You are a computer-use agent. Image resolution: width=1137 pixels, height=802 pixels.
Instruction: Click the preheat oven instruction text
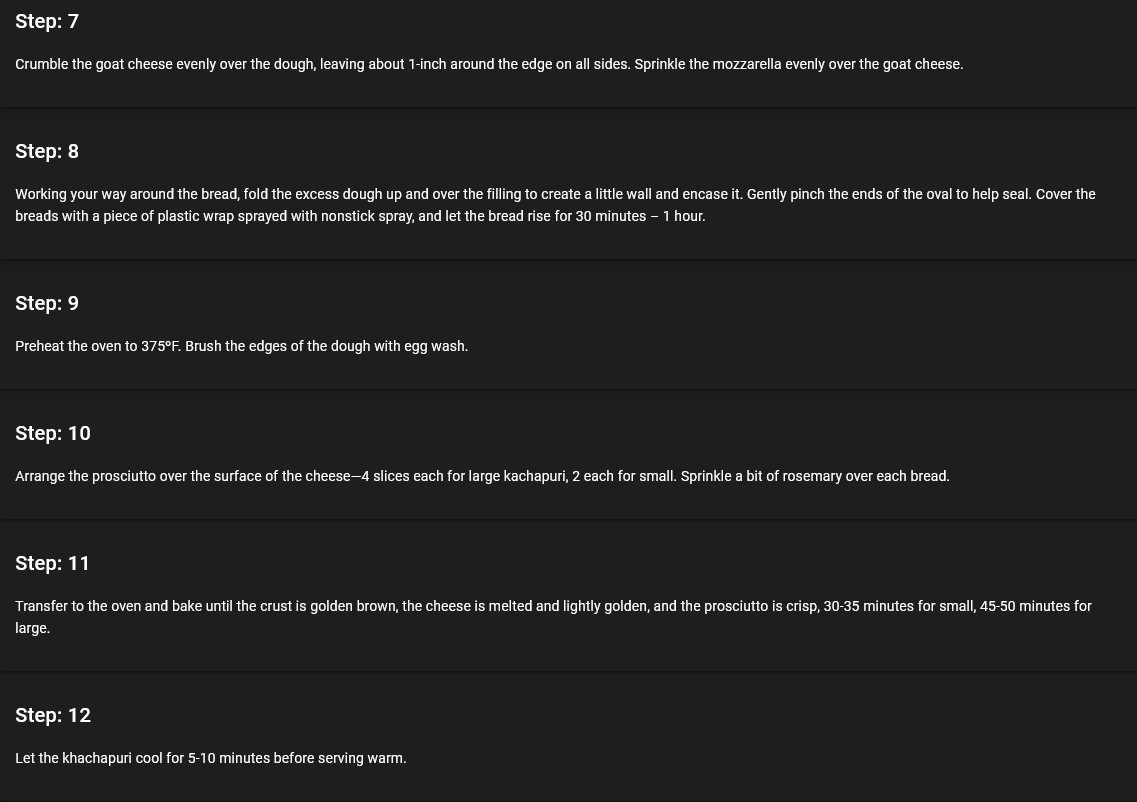[241, 346]
